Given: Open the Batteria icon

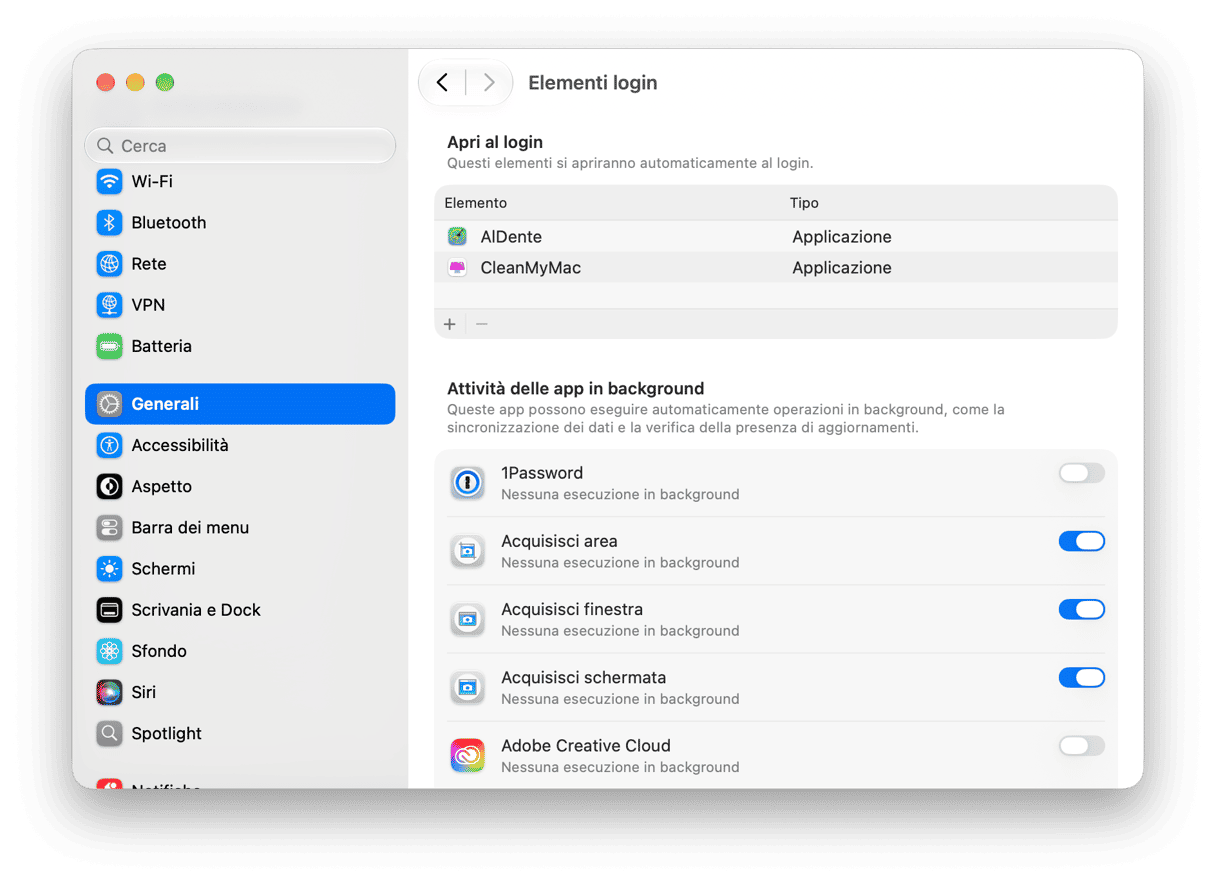Looking at the screenshot, I should point(109,346).
